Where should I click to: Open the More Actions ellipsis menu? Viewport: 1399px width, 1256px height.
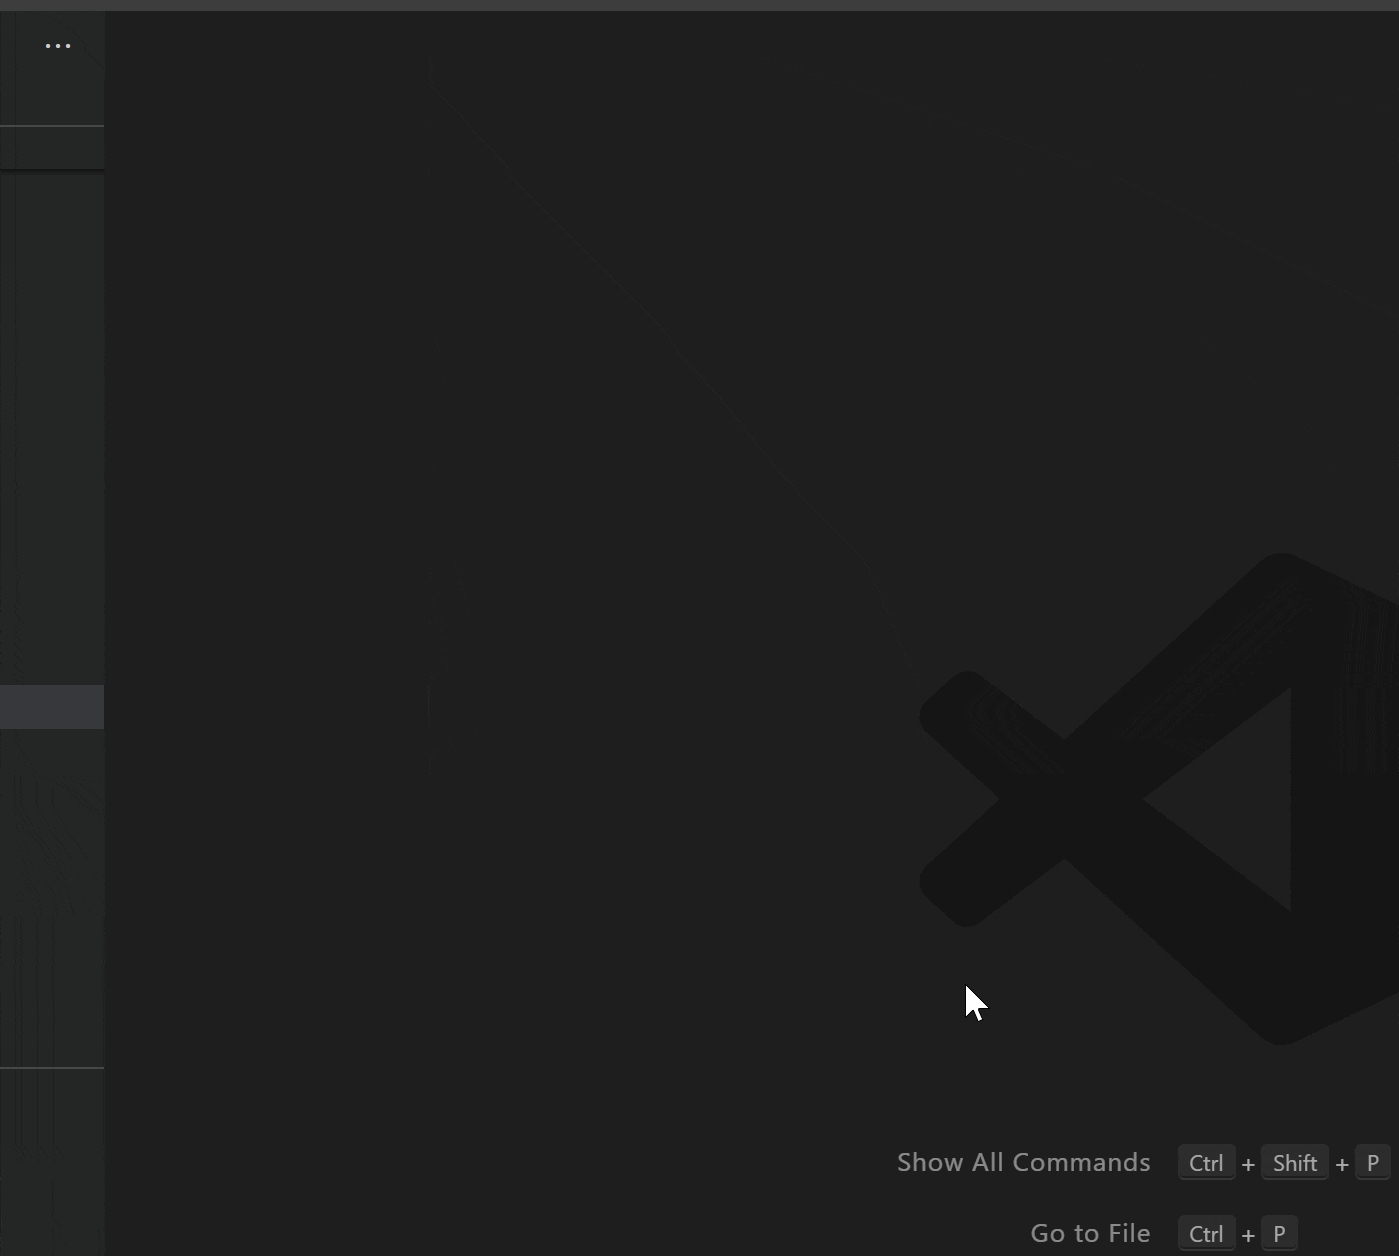click(57, 45)
